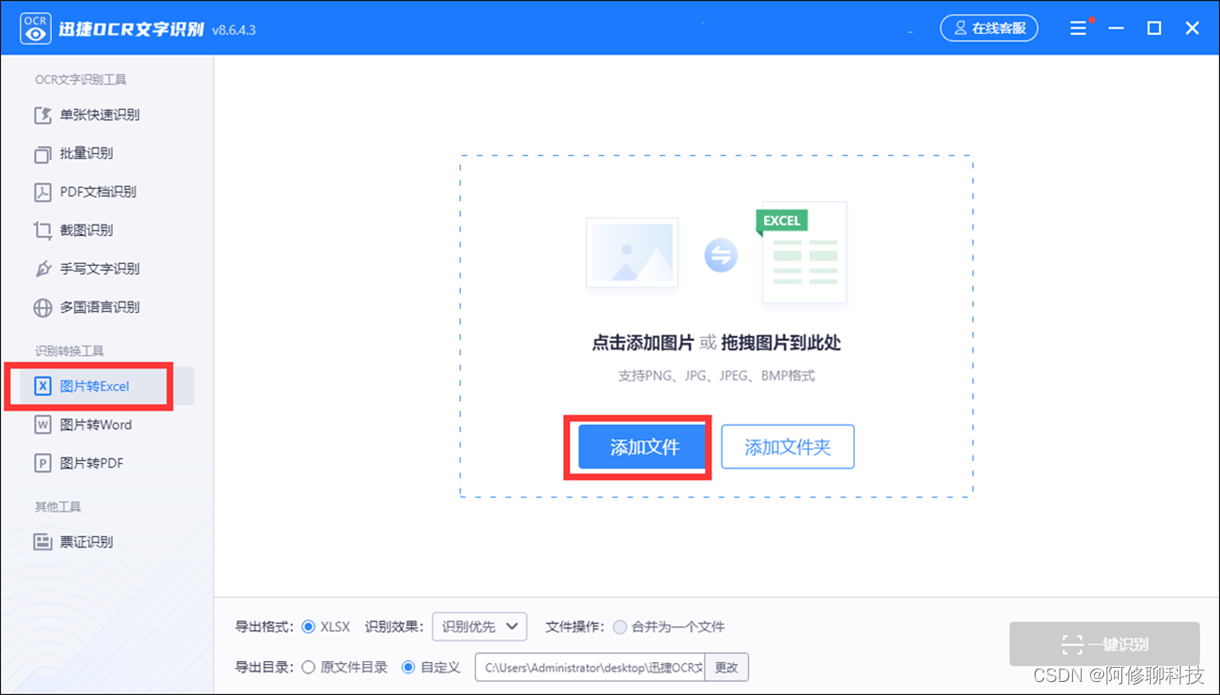Click the 添加文件 button

pos(644,447)
